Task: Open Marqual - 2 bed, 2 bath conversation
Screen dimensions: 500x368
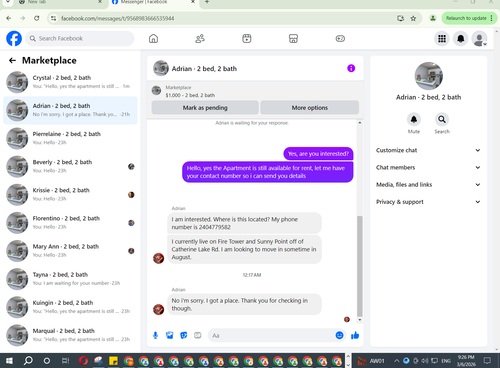Action: point(70,335)
